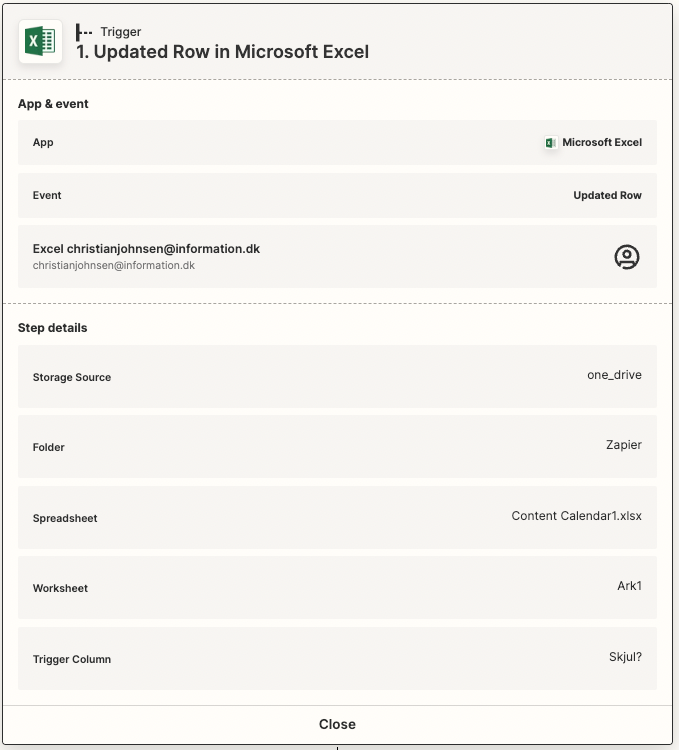Select 'Content Calendar1.xlsx' spreadsheet value

point(577,516)
